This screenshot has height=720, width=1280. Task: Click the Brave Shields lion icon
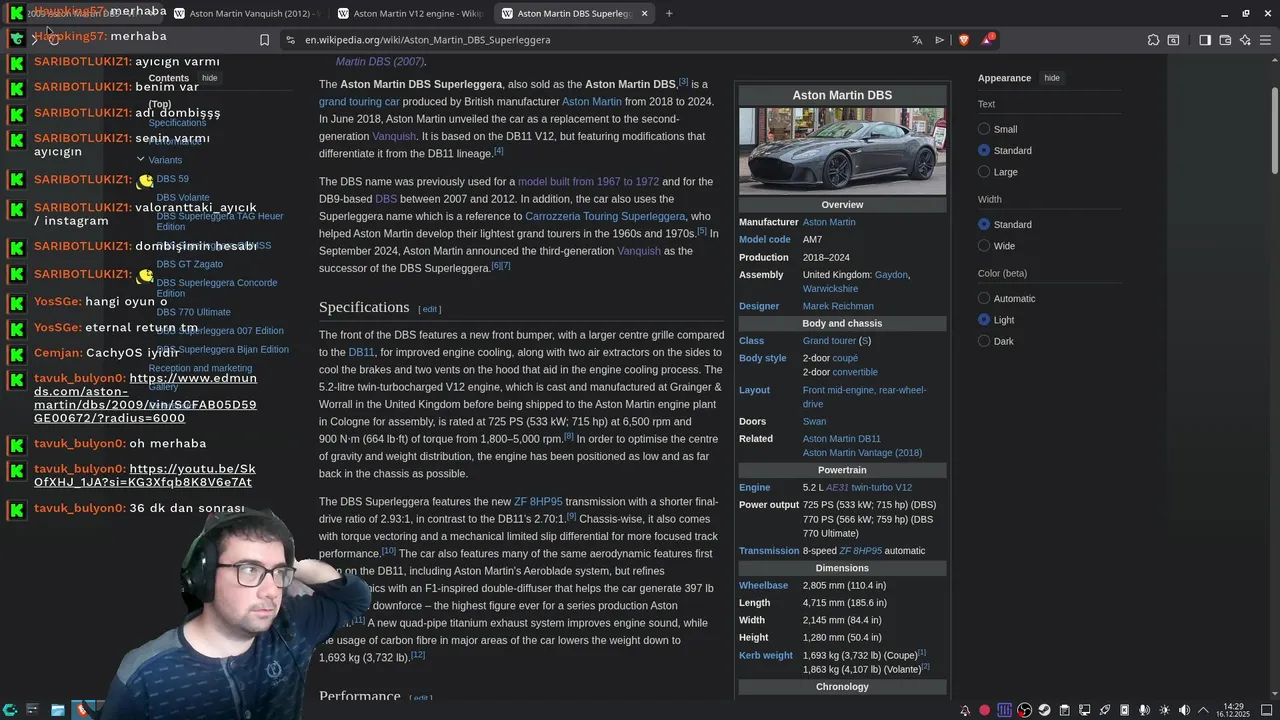(x=964, y=40)
